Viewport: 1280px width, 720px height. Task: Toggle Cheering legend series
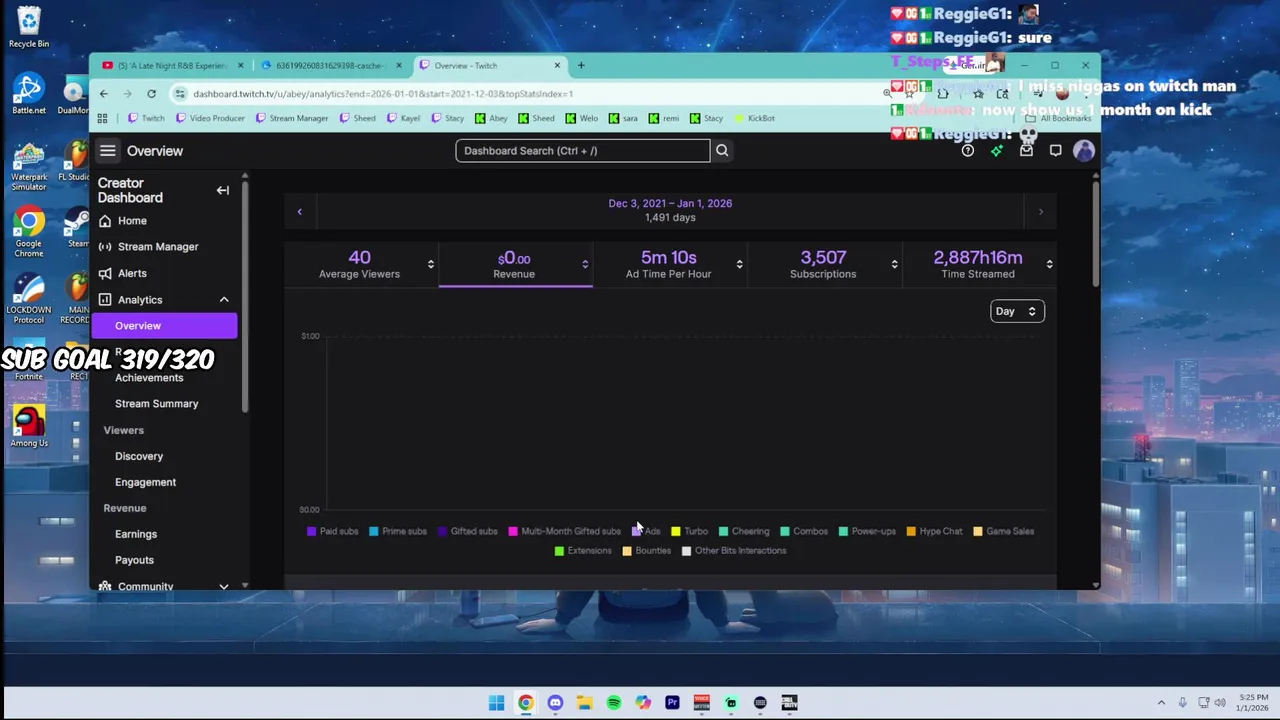(x=744, y=531)
